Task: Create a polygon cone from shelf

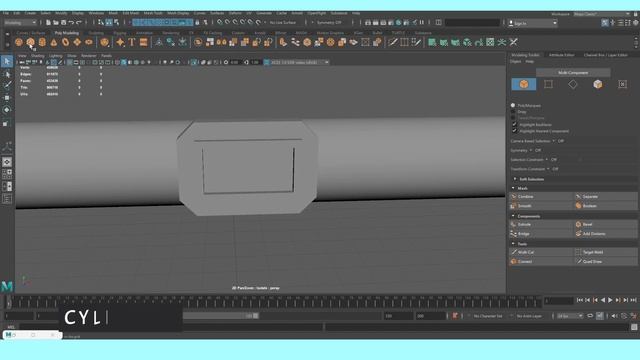Action: pos(54,42)
